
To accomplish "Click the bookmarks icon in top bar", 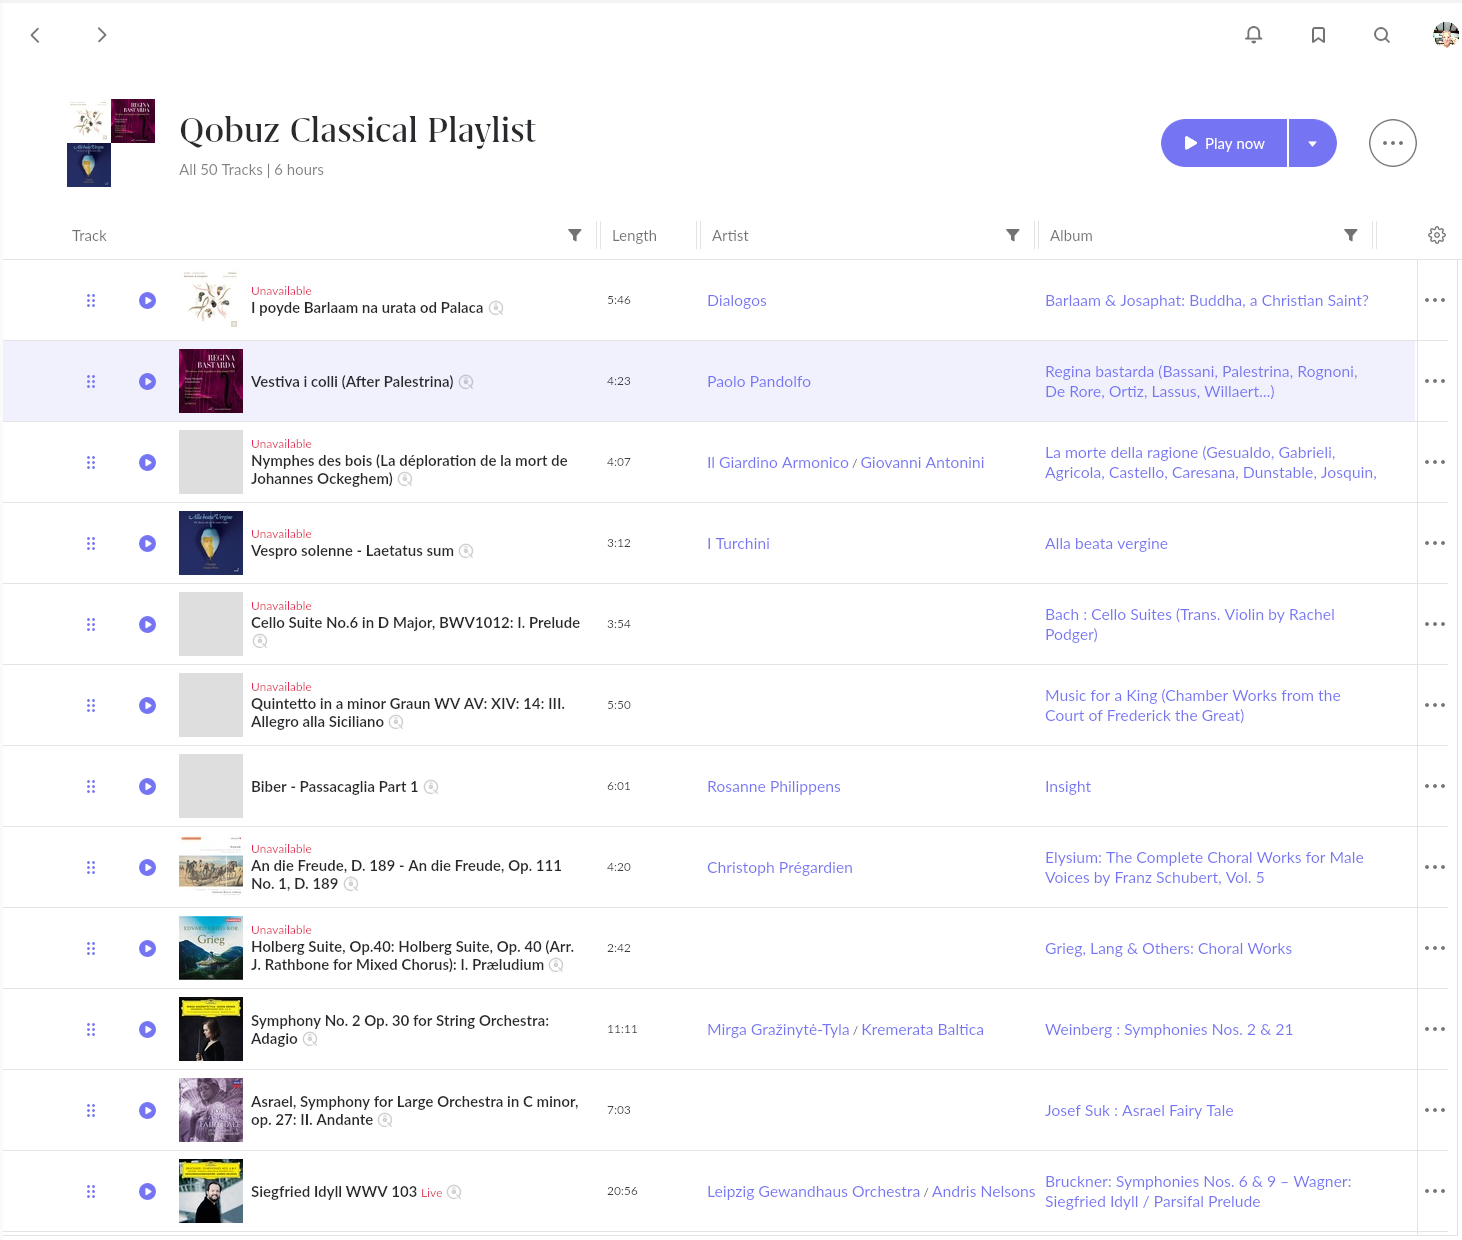I will tap(1318, 35).
